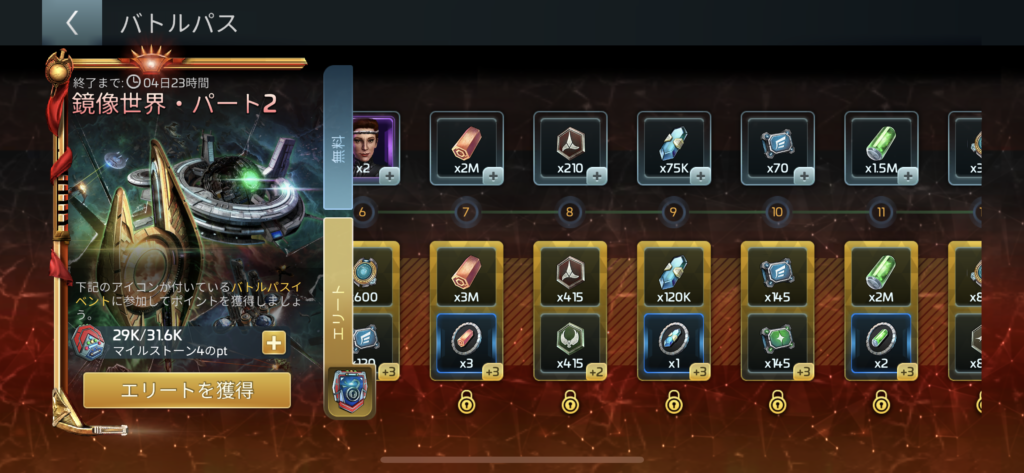1024x473 pixels.
Task: Expand the +3 badge on milestone 10 elite
Action: pos(803,371)
